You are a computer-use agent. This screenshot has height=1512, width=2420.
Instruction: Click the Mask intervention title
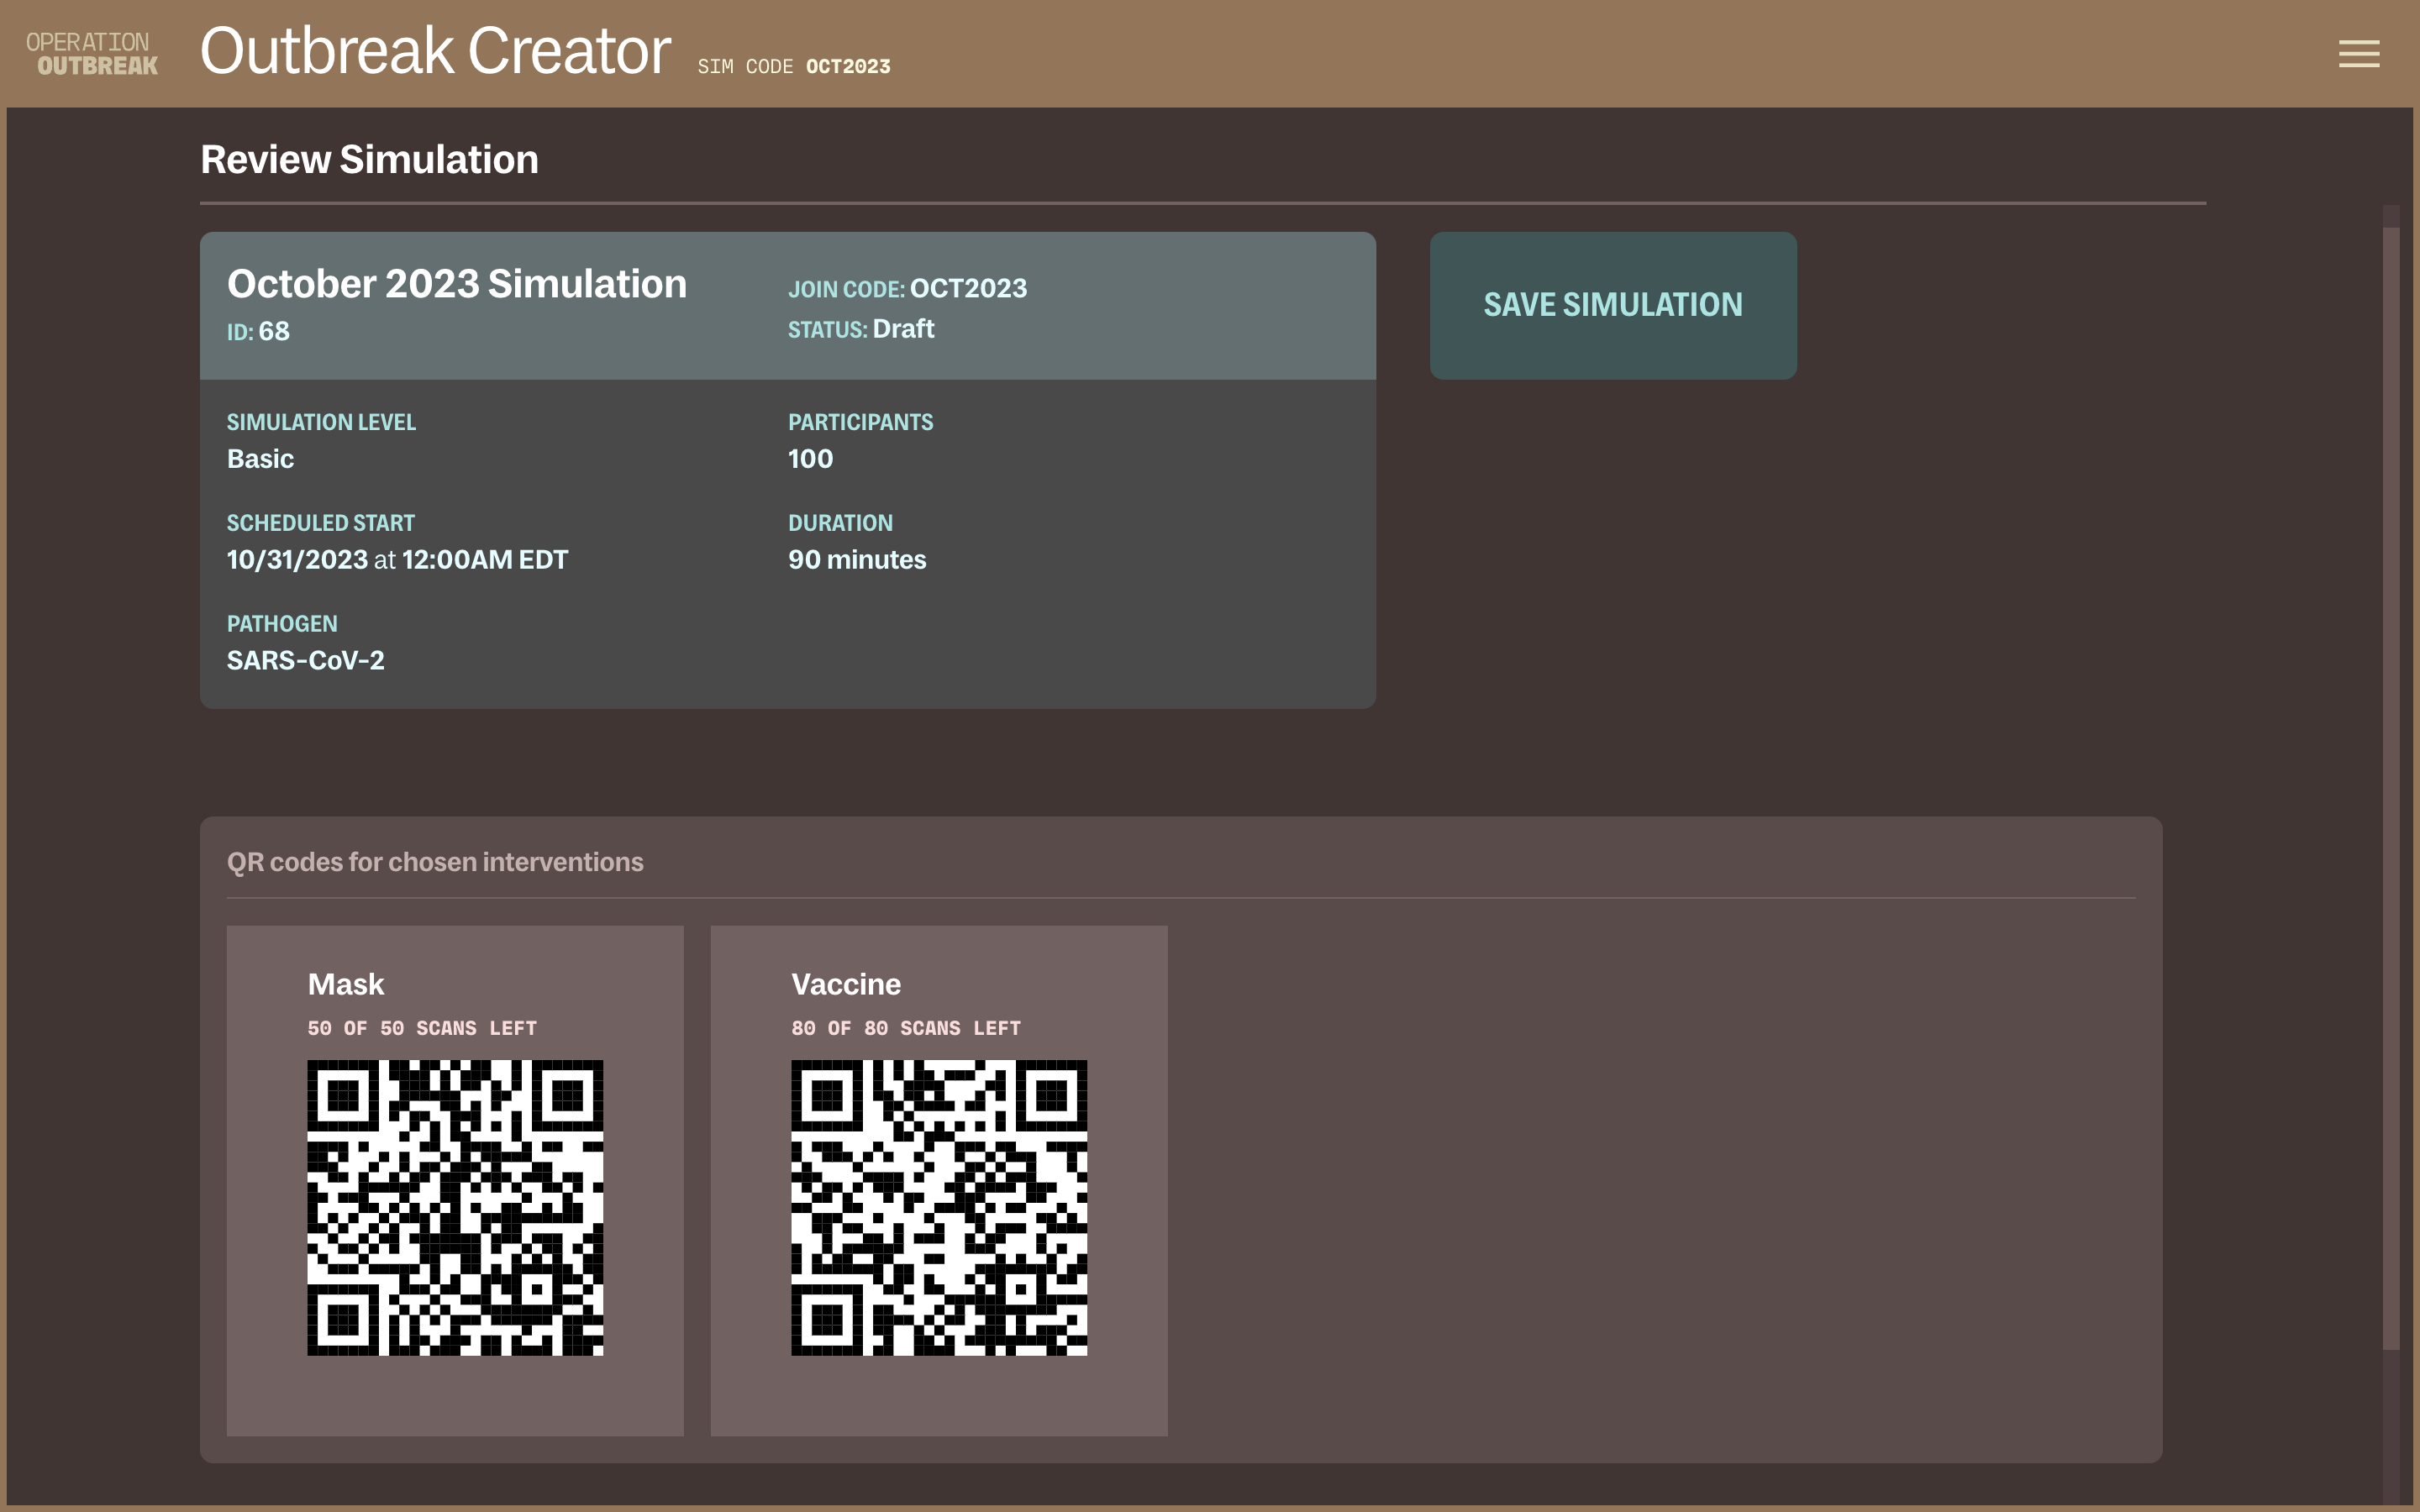pos(345,985)
